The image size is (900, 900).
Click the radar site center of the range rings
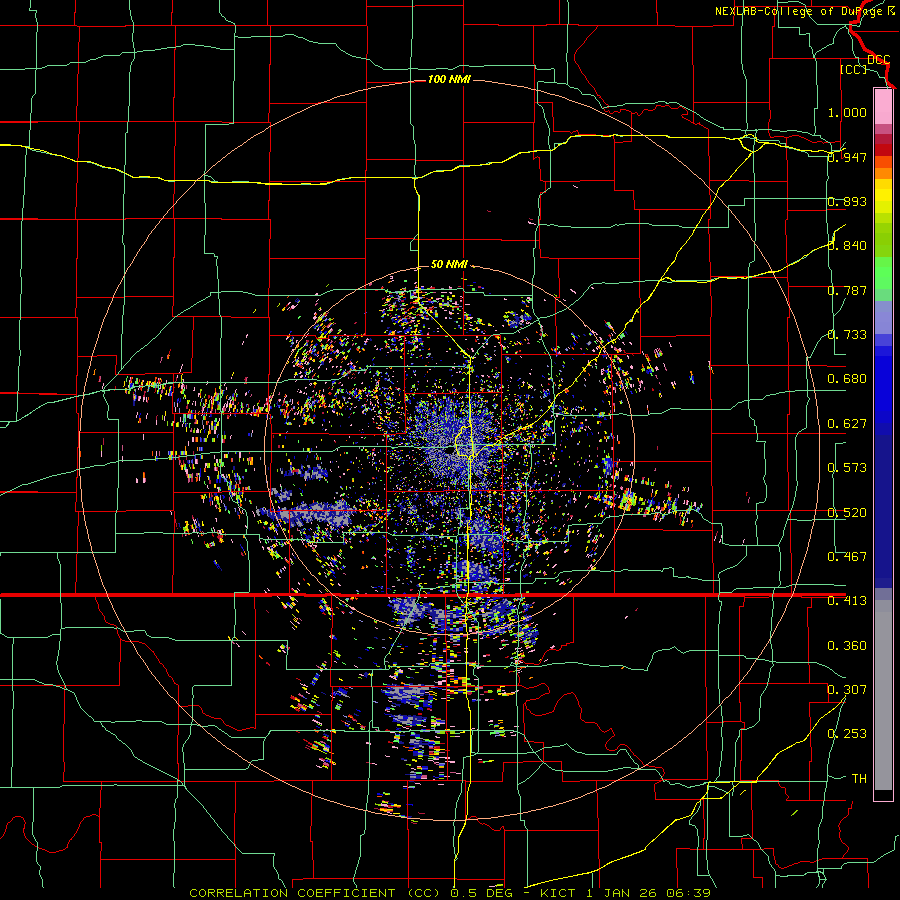pos(449,450)
